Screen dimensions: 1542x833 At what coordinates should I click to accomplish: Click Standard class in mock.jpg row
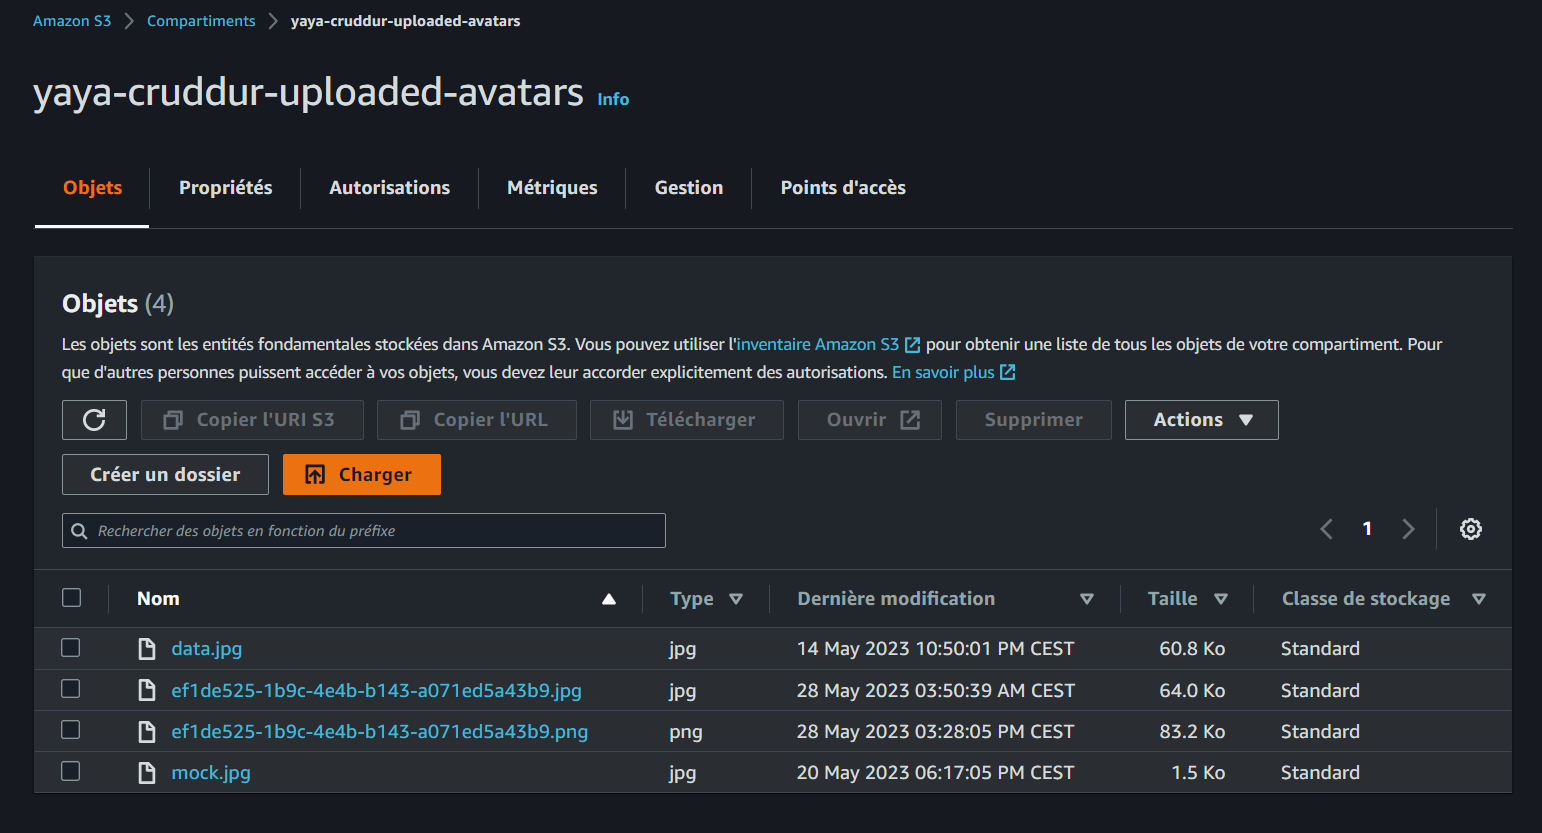pyautogui.click(x=1320, y=773)
